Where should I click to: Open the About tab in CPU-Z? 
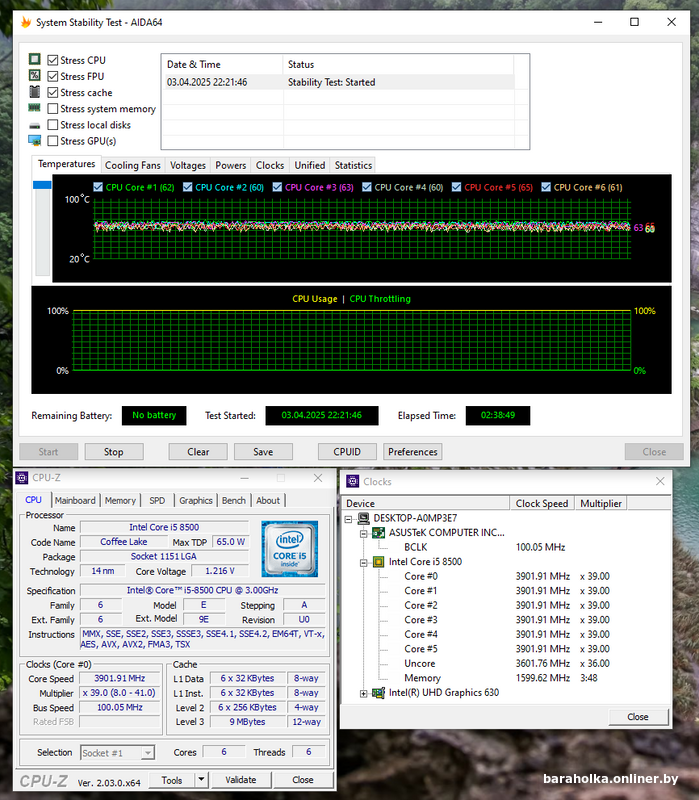(268, 501)
